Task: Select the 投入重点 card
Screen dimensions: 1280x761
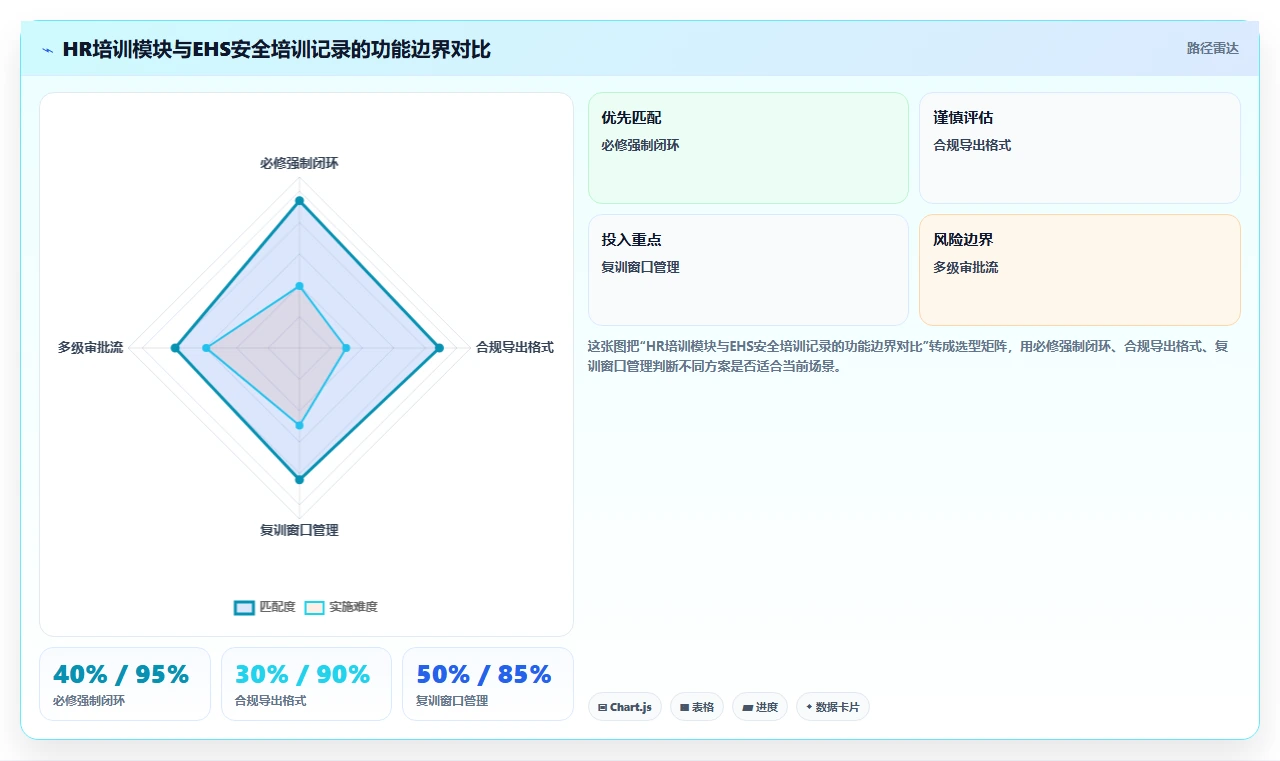Action: tap(748, 270)
